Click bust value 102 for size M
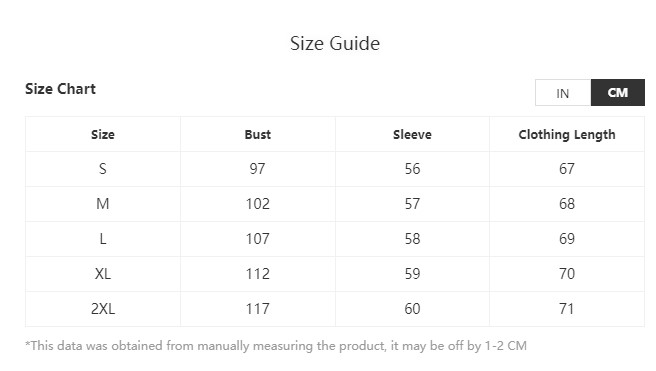This screenshot has height=371, width=656. click(x=258, y=204)
